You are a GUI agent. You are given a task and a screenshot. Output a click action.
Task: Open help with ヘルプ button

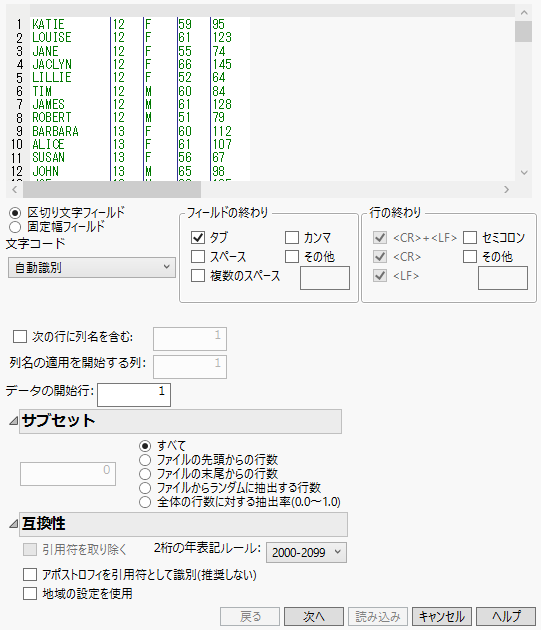coord(506,616)
